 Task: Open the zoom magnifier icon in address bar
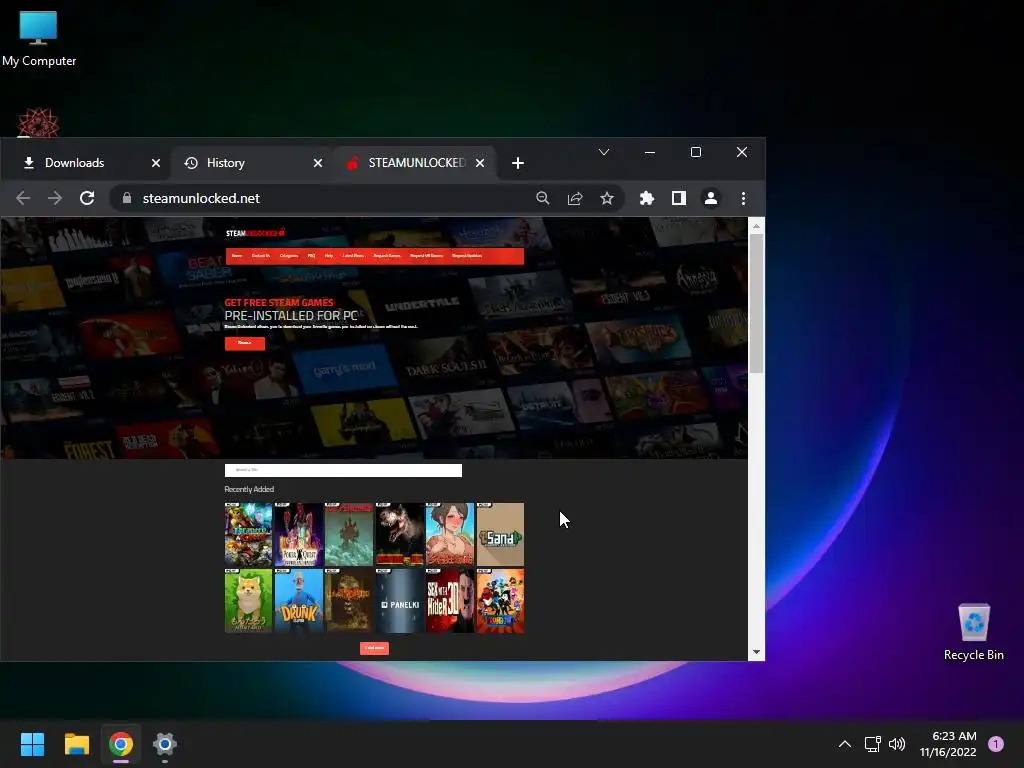pos(543,198)
